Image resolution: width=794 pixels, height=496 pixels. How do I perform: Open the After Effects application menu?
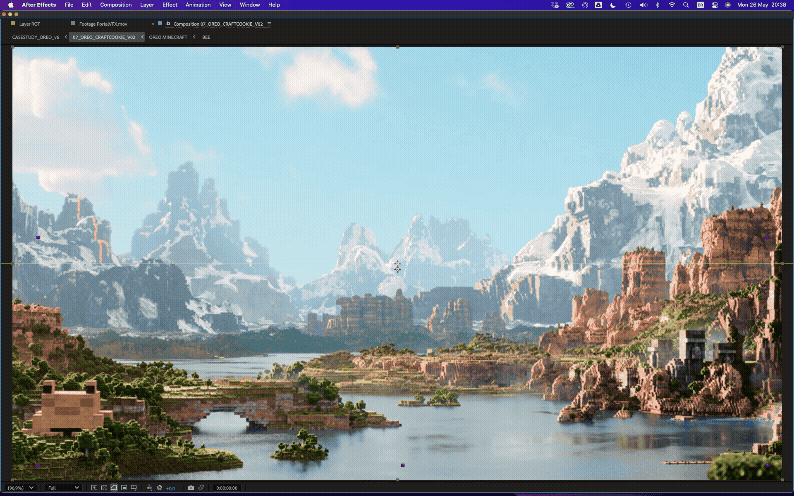click(38, 5)
